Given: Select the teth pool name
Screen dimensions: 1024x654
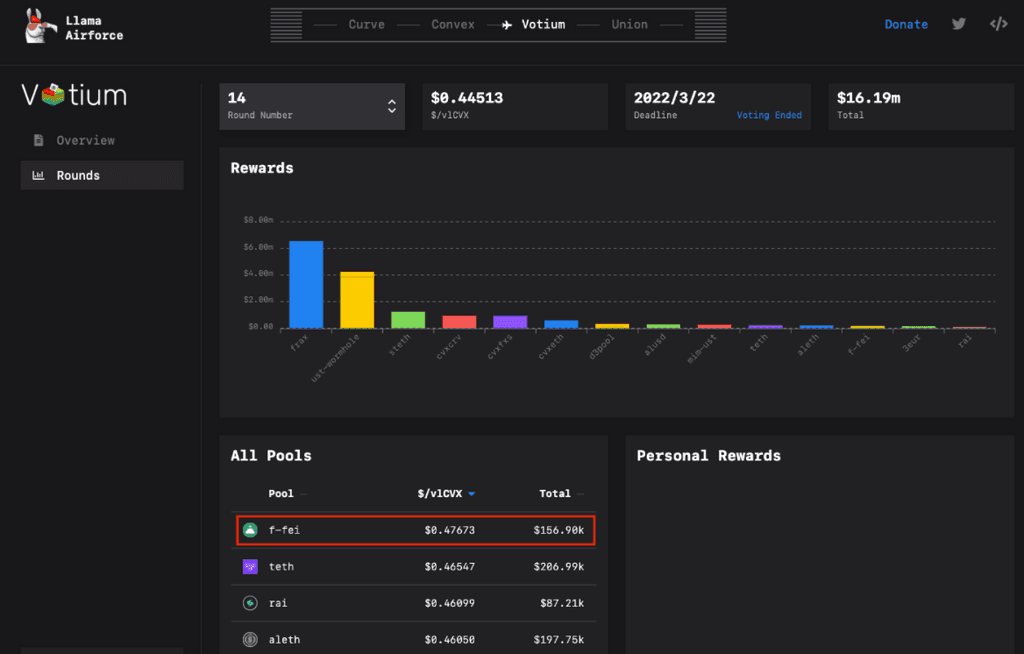Looking at the screenshot, I should (281, 566).
